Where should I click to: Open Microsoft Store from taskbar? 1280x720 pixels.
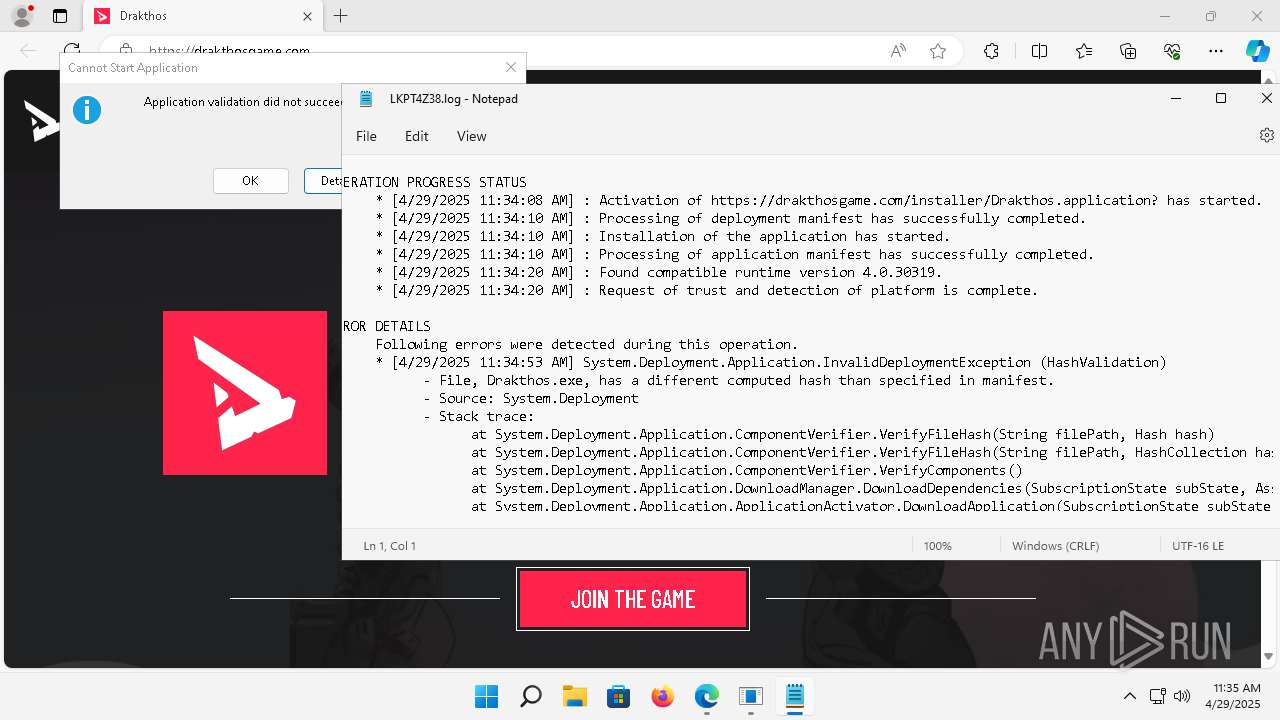[618, 696]
